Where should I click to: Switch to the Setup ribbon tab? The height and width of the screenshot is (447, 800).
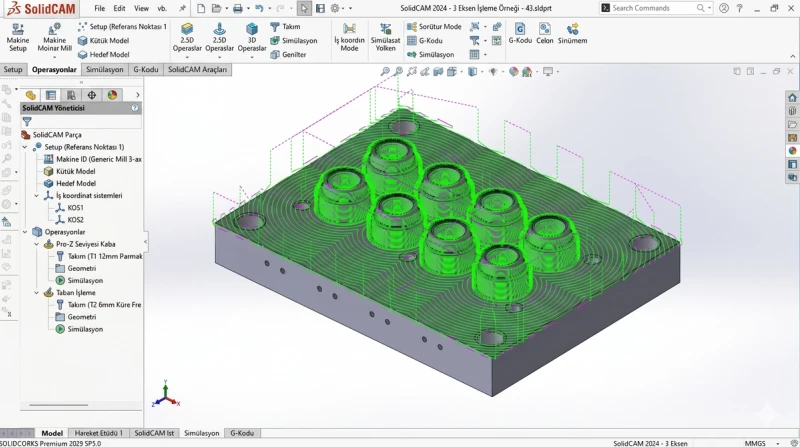point(13,69)
